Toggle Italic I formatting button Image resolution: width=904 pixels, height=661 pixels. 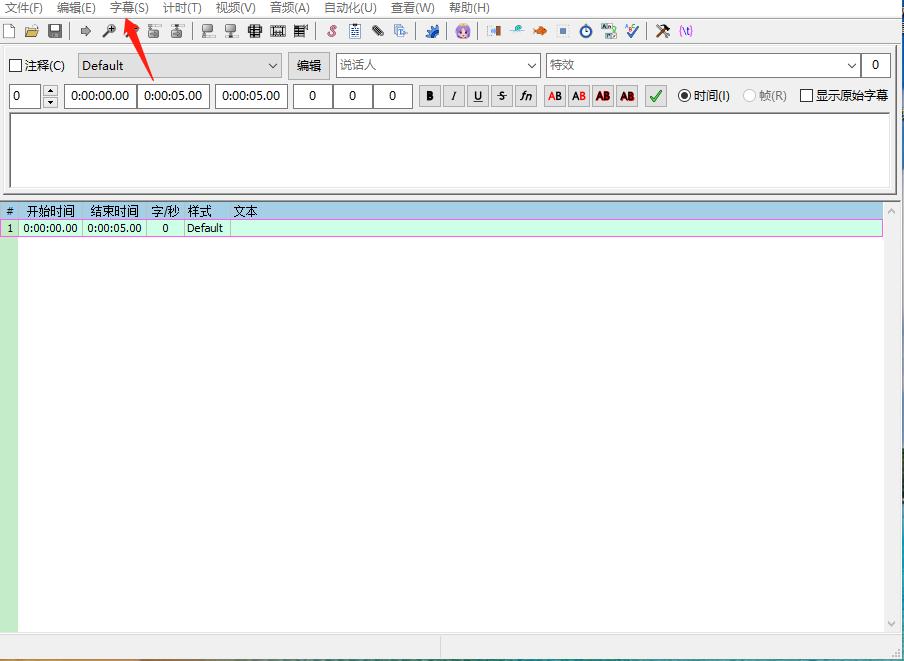[454, 96]
